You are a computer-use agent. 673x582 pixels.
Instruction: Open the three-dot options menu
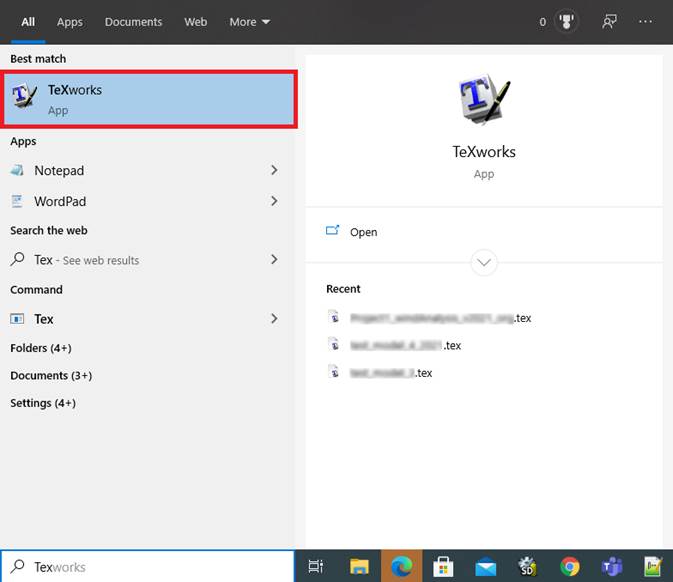[x=645, y=21]
